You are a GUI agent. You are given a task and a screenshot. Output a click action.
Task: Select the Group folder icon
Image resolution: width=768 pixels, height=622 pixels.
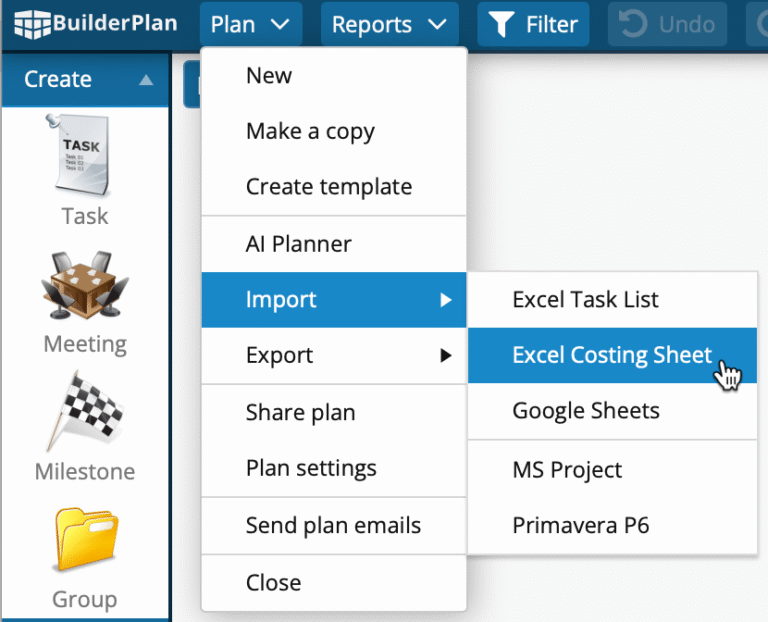click(x=84, y=541)
